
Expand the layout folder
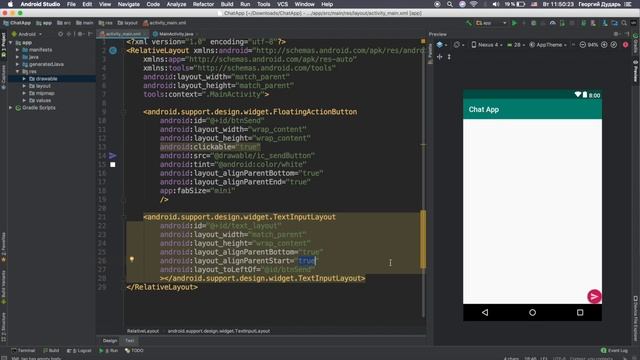(24, 86)
